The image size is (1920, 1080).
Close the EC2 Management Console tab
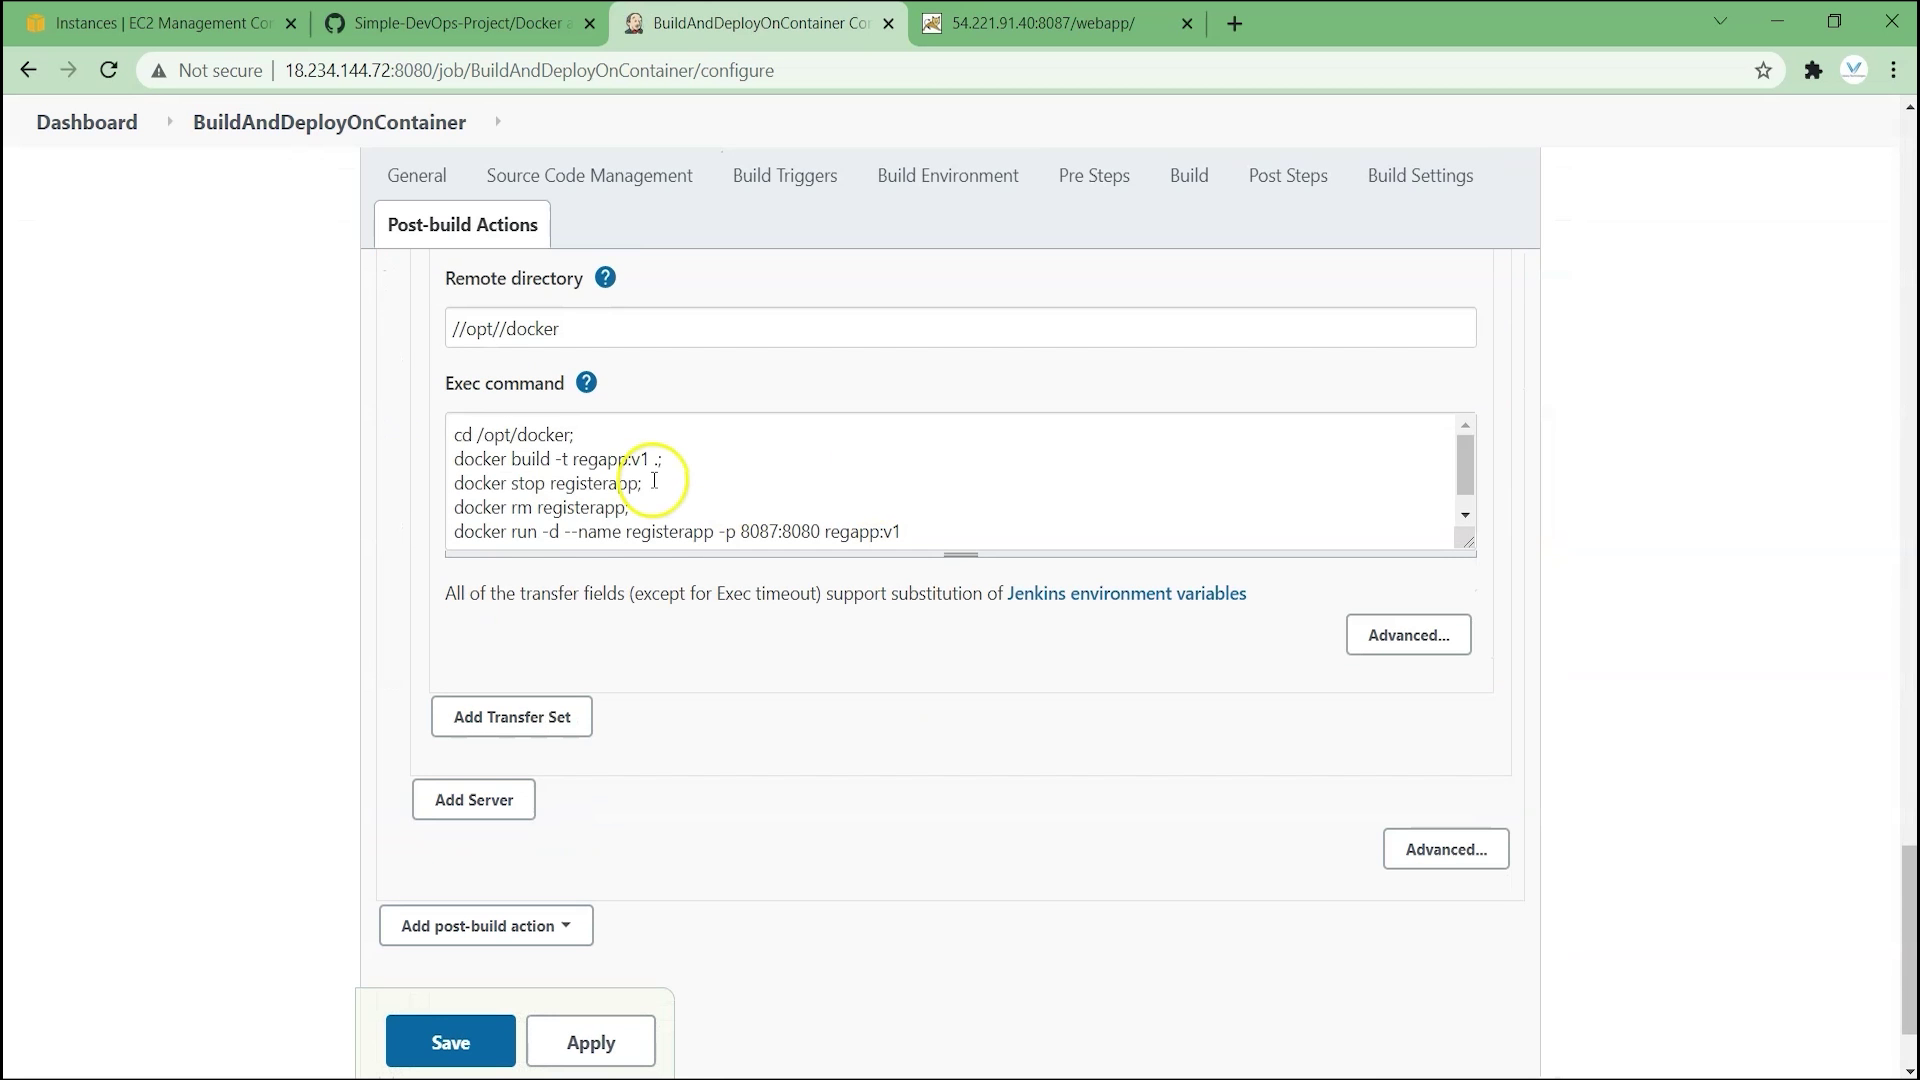click(291, 23)
